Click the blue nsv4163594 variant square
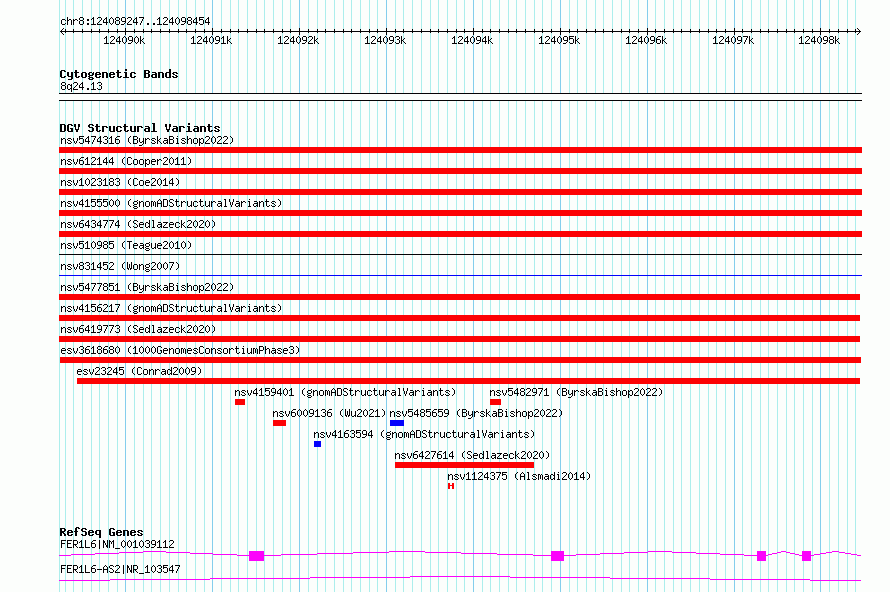Image resolution: width=890 pixels, height=592 pixels. tap(317, 444)
